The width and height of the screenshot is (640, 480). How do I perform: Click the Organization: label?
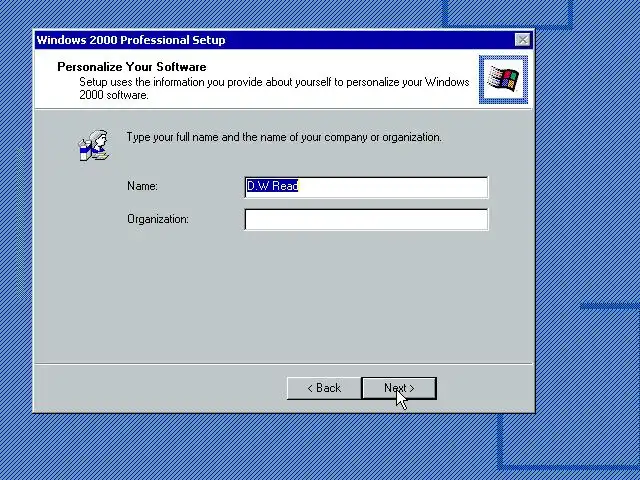coord(158,219)
